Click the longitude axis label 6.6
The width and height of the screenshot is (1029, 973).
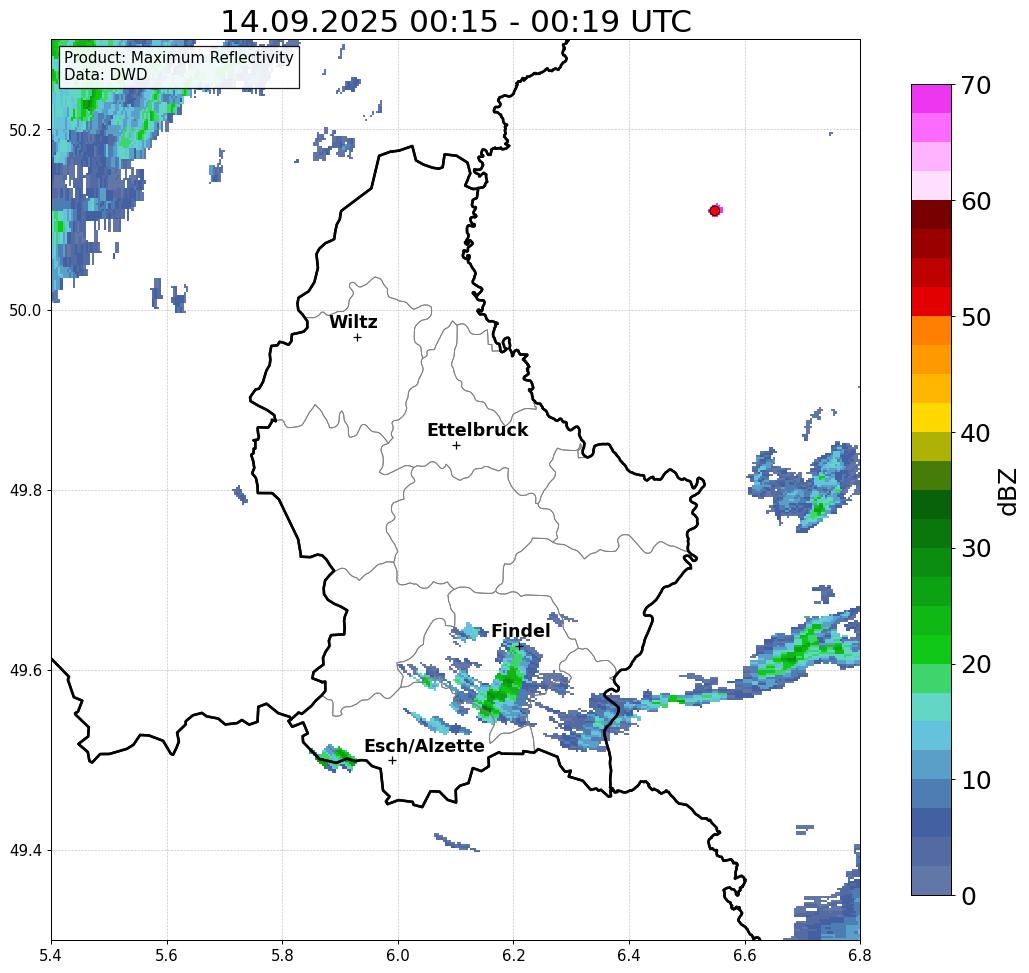point(745,955)
